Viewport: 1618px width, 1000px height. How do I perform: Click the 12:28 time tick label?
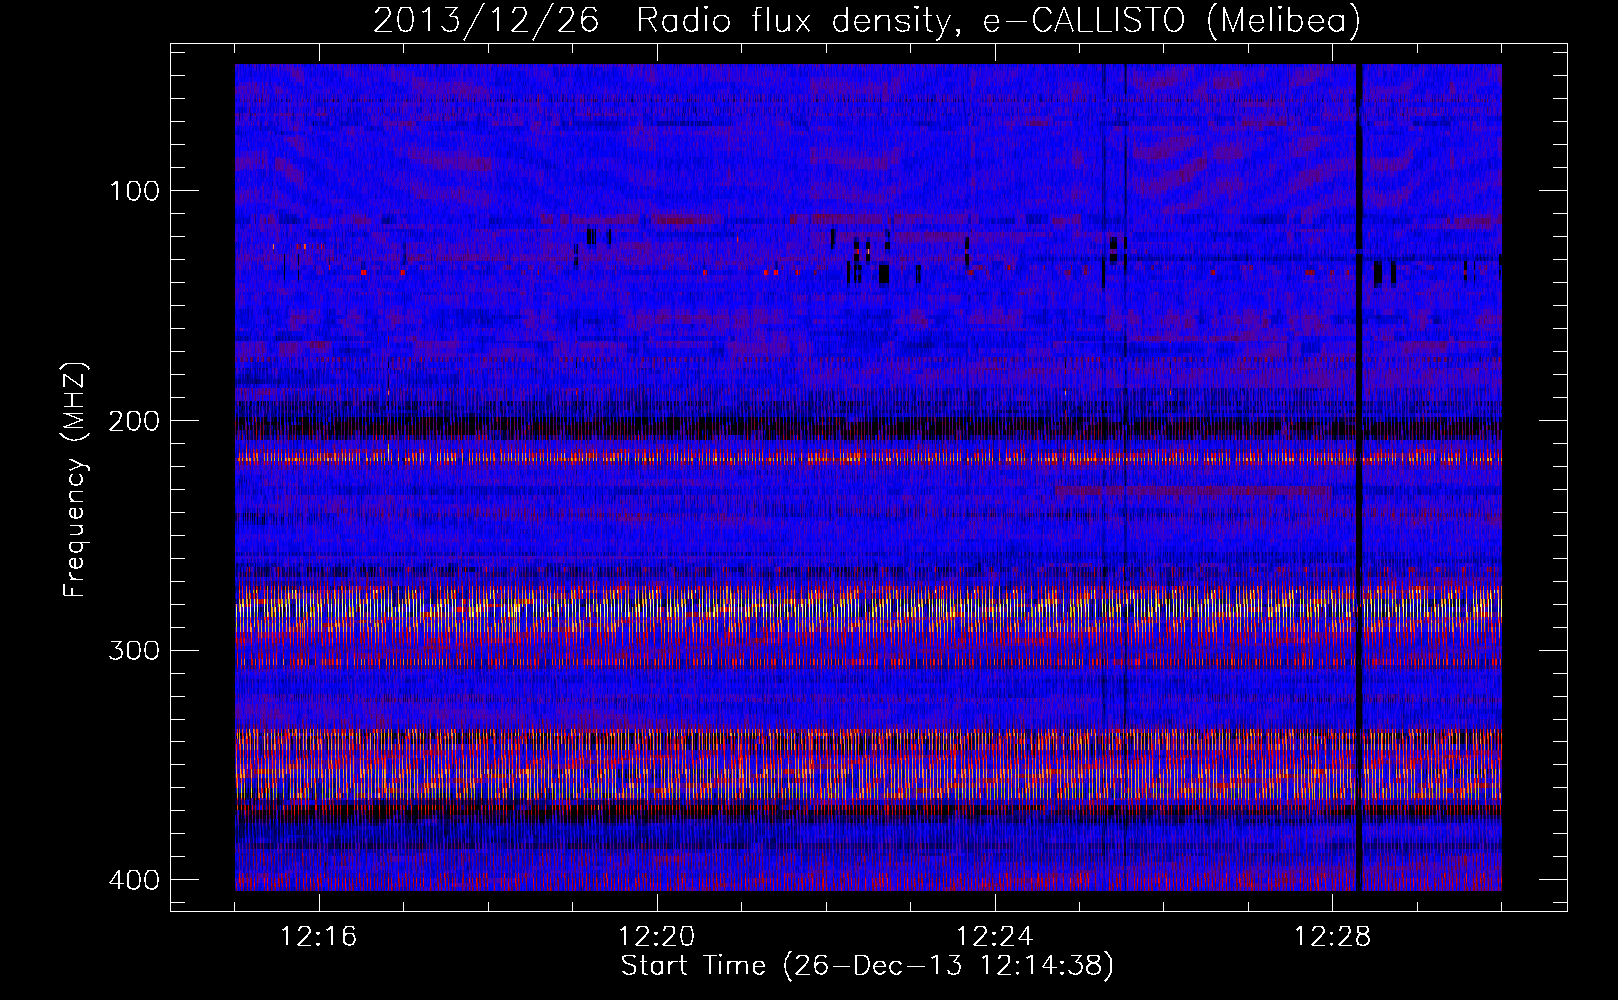1333,937
